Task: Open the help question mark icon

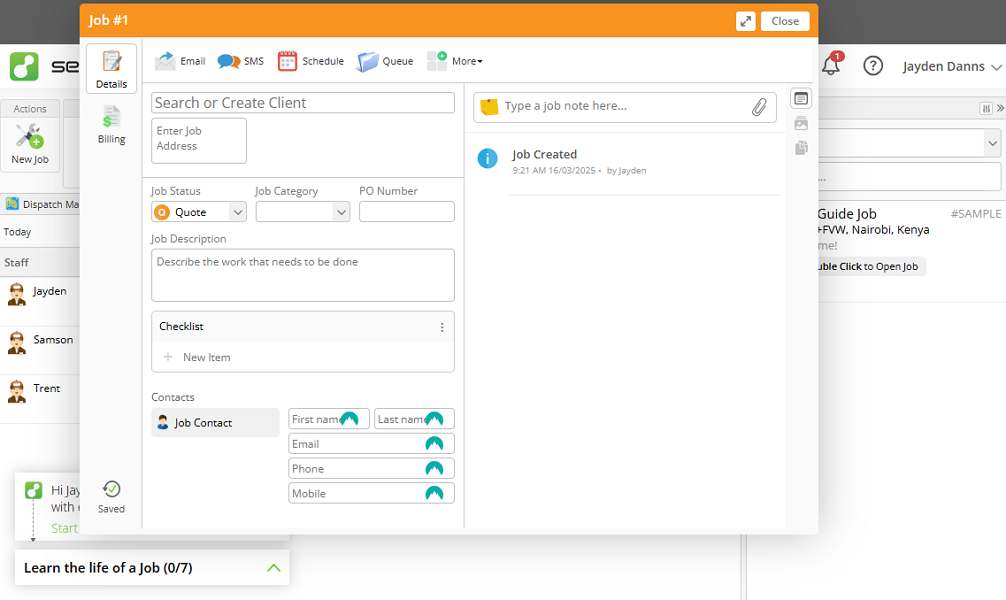Action: tap(873, 65)
